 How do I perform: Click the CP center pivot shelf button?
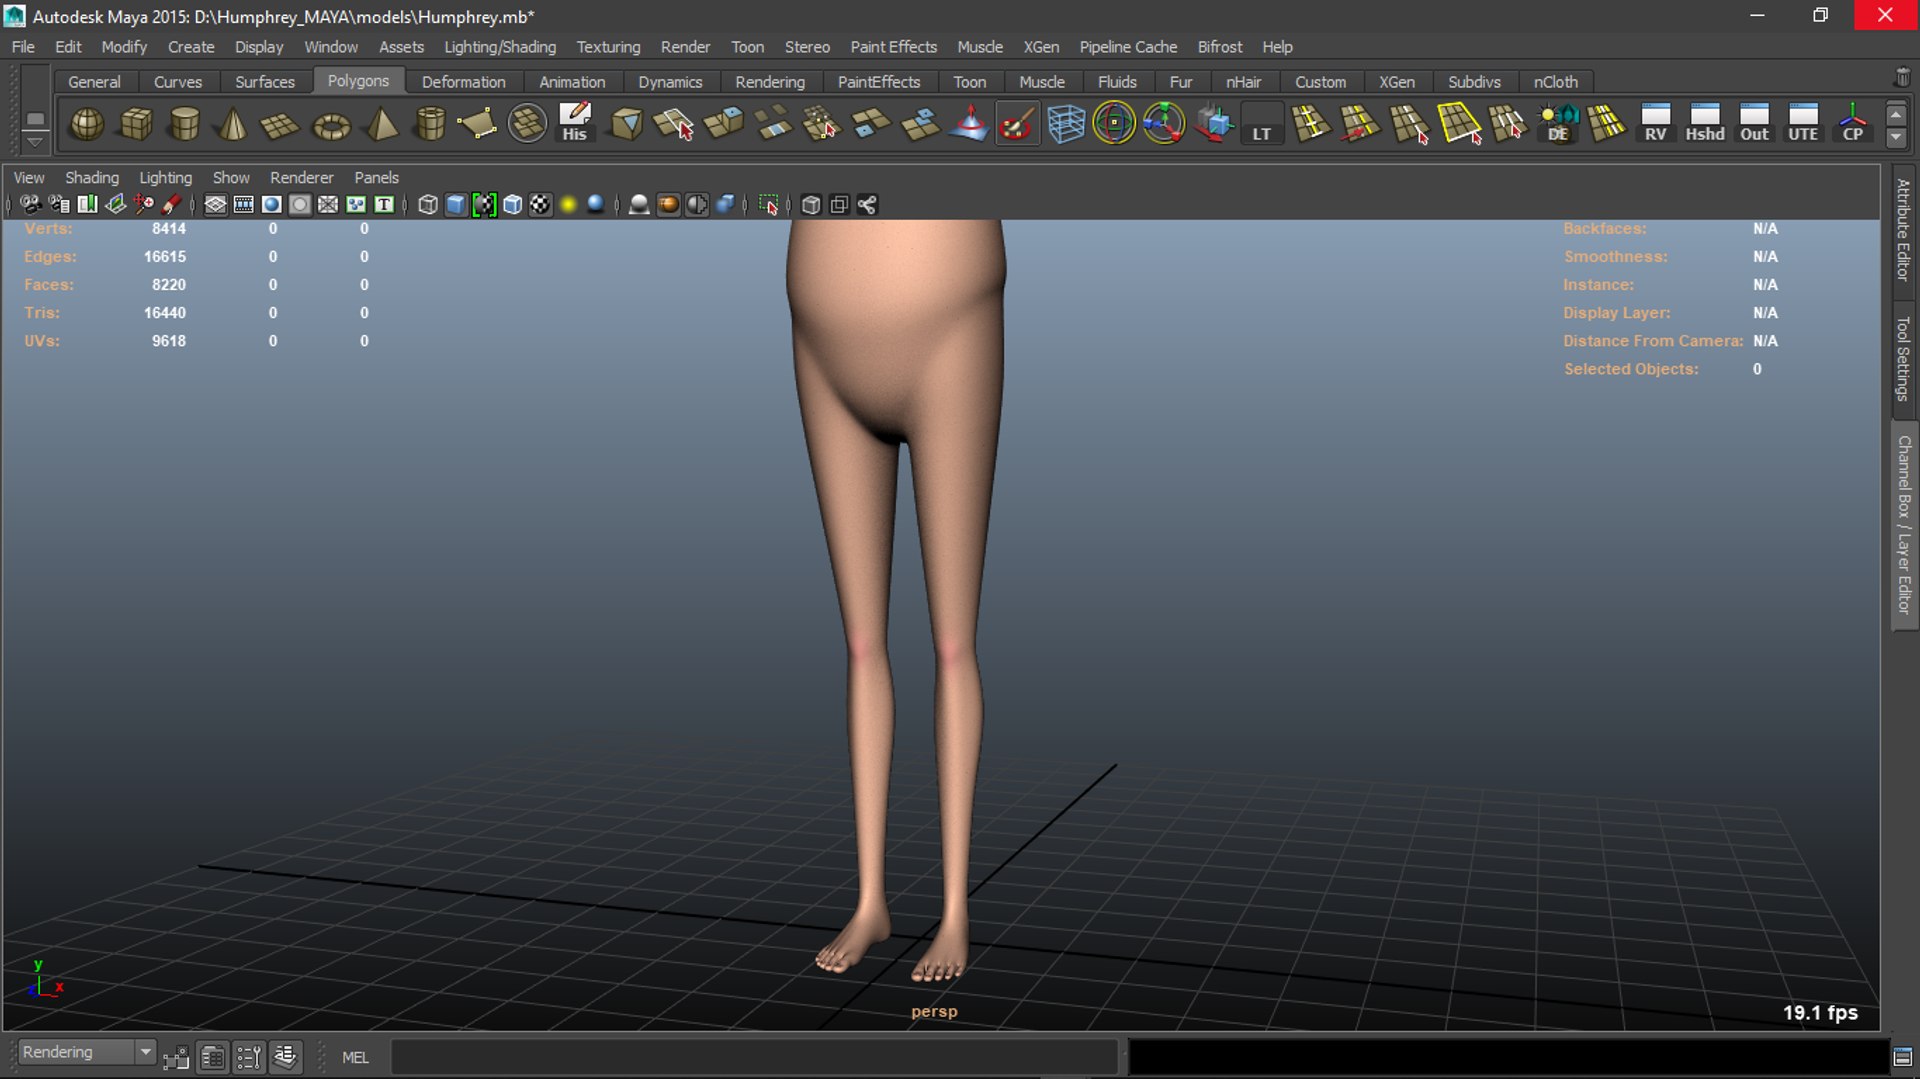[x=1853, y=124]
